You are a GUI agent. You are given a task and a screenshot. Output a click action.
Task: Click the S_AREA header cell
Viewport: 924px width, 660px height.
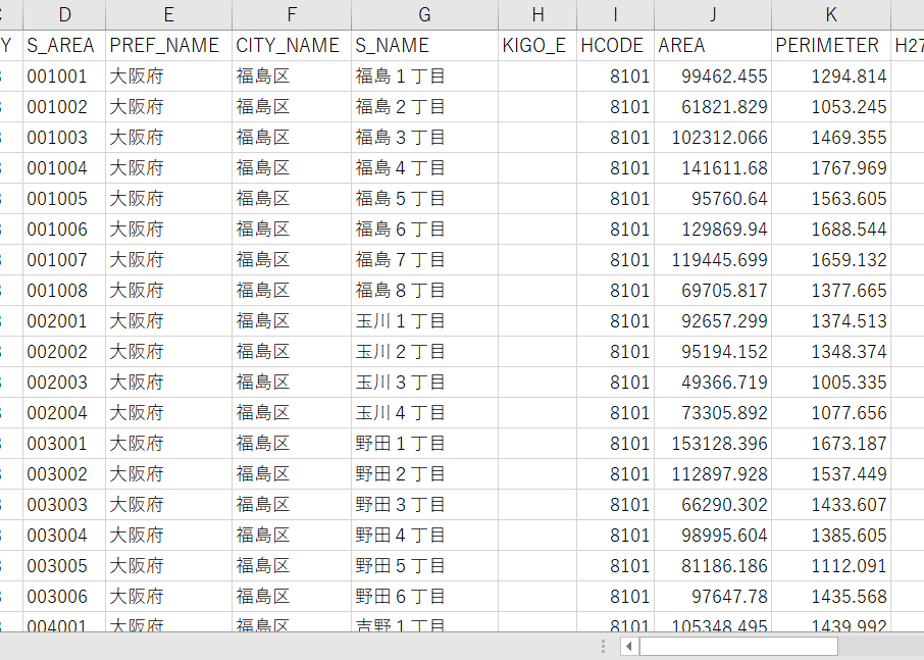coord(64,45)
